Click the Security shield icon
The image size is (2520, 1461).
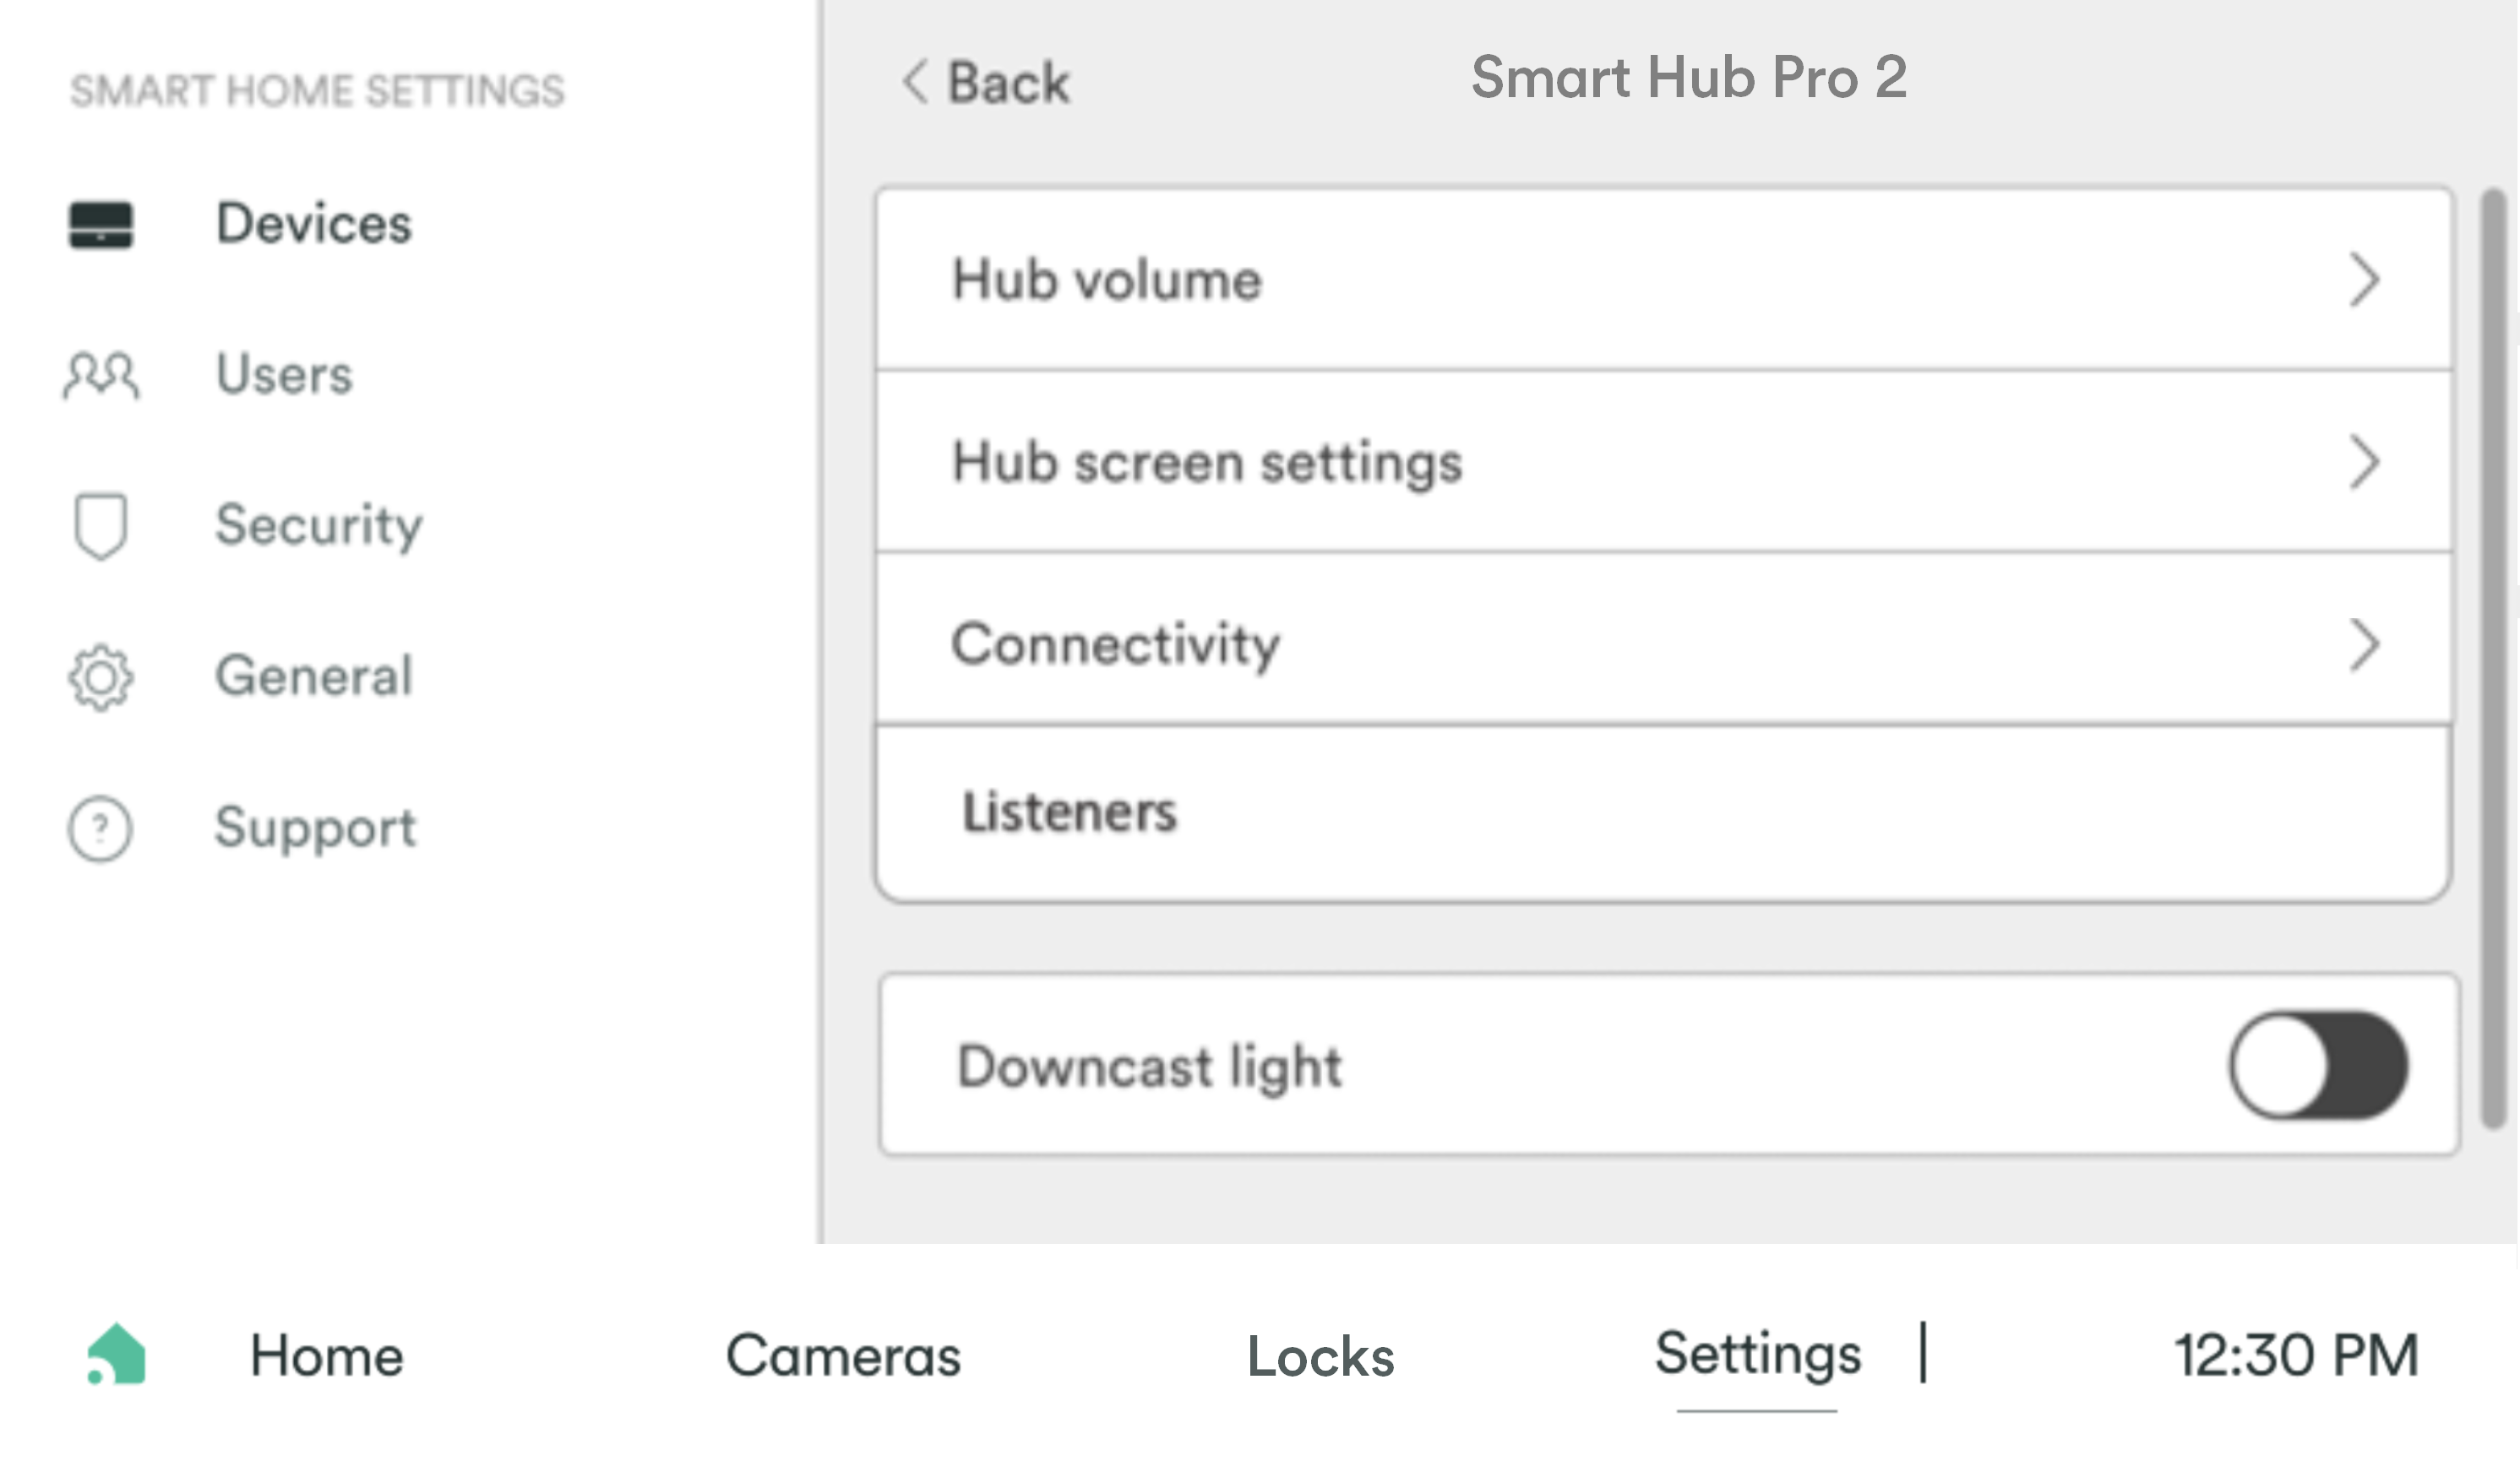pos(100,526)
